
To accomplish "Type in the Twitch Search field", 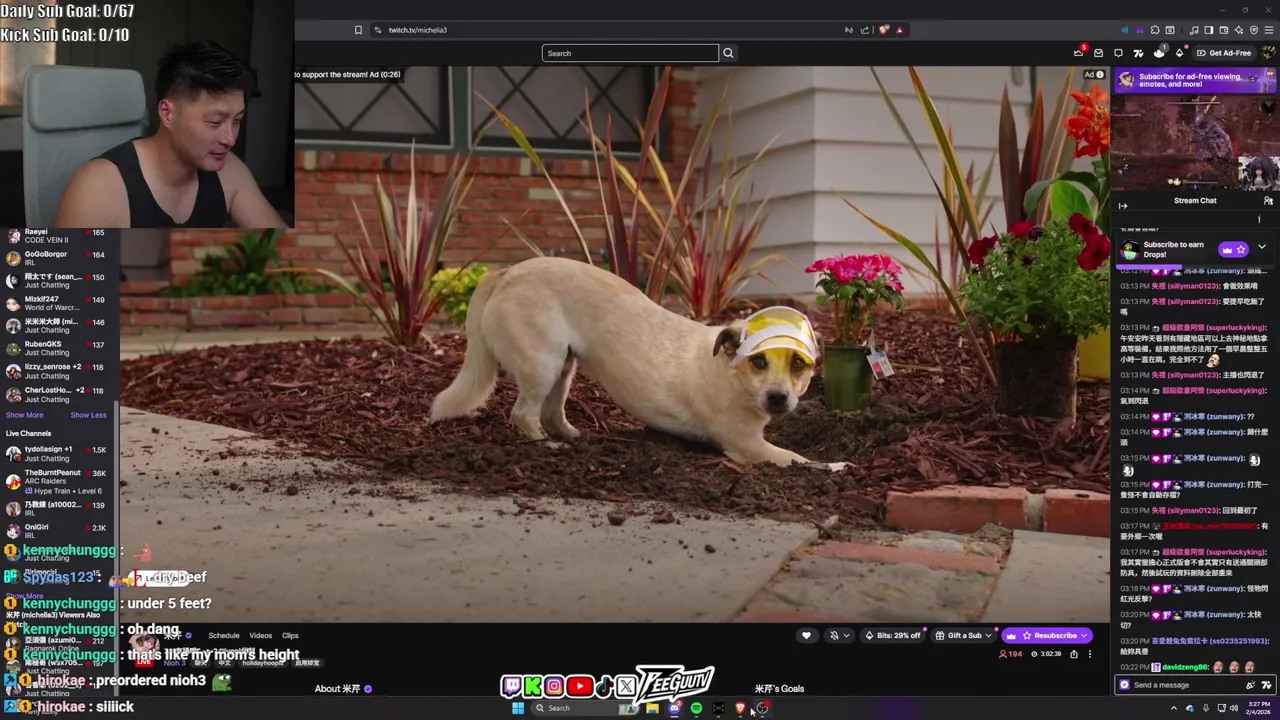I will coord(630,53).
